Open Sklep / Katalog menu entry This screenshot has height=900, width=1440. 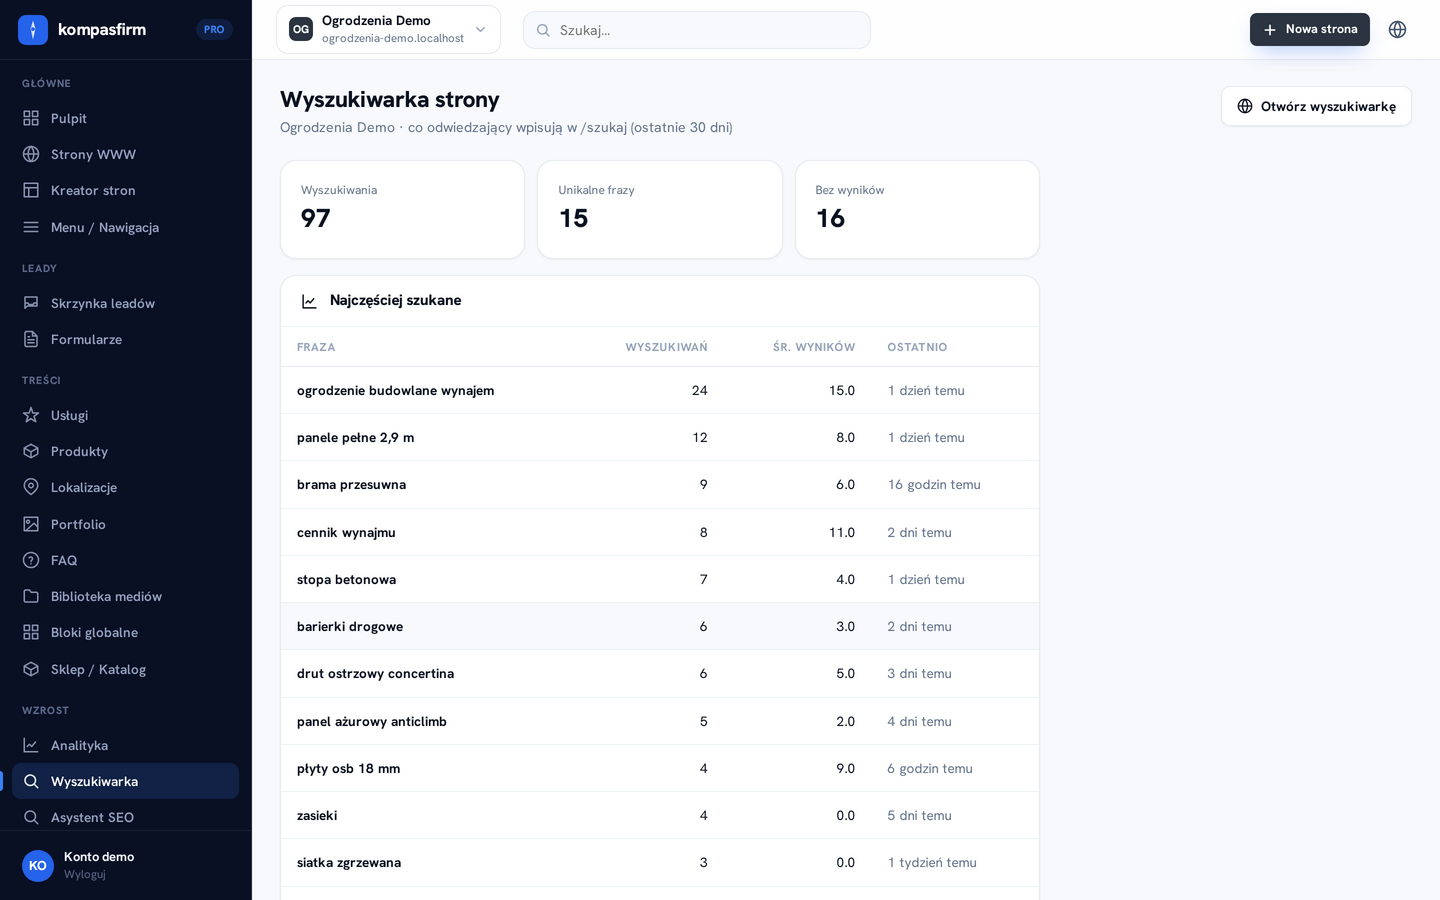tap(126, 669)
